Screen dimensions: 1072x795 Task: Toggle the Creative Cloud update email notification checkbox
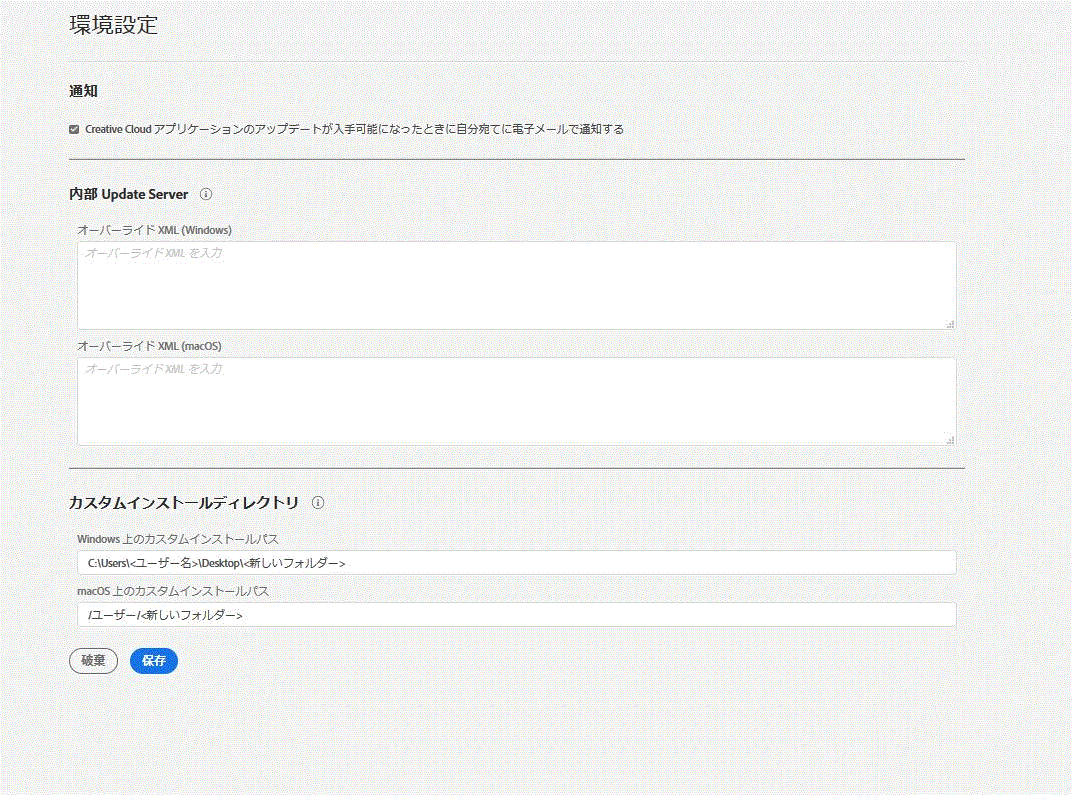point(74,129)
